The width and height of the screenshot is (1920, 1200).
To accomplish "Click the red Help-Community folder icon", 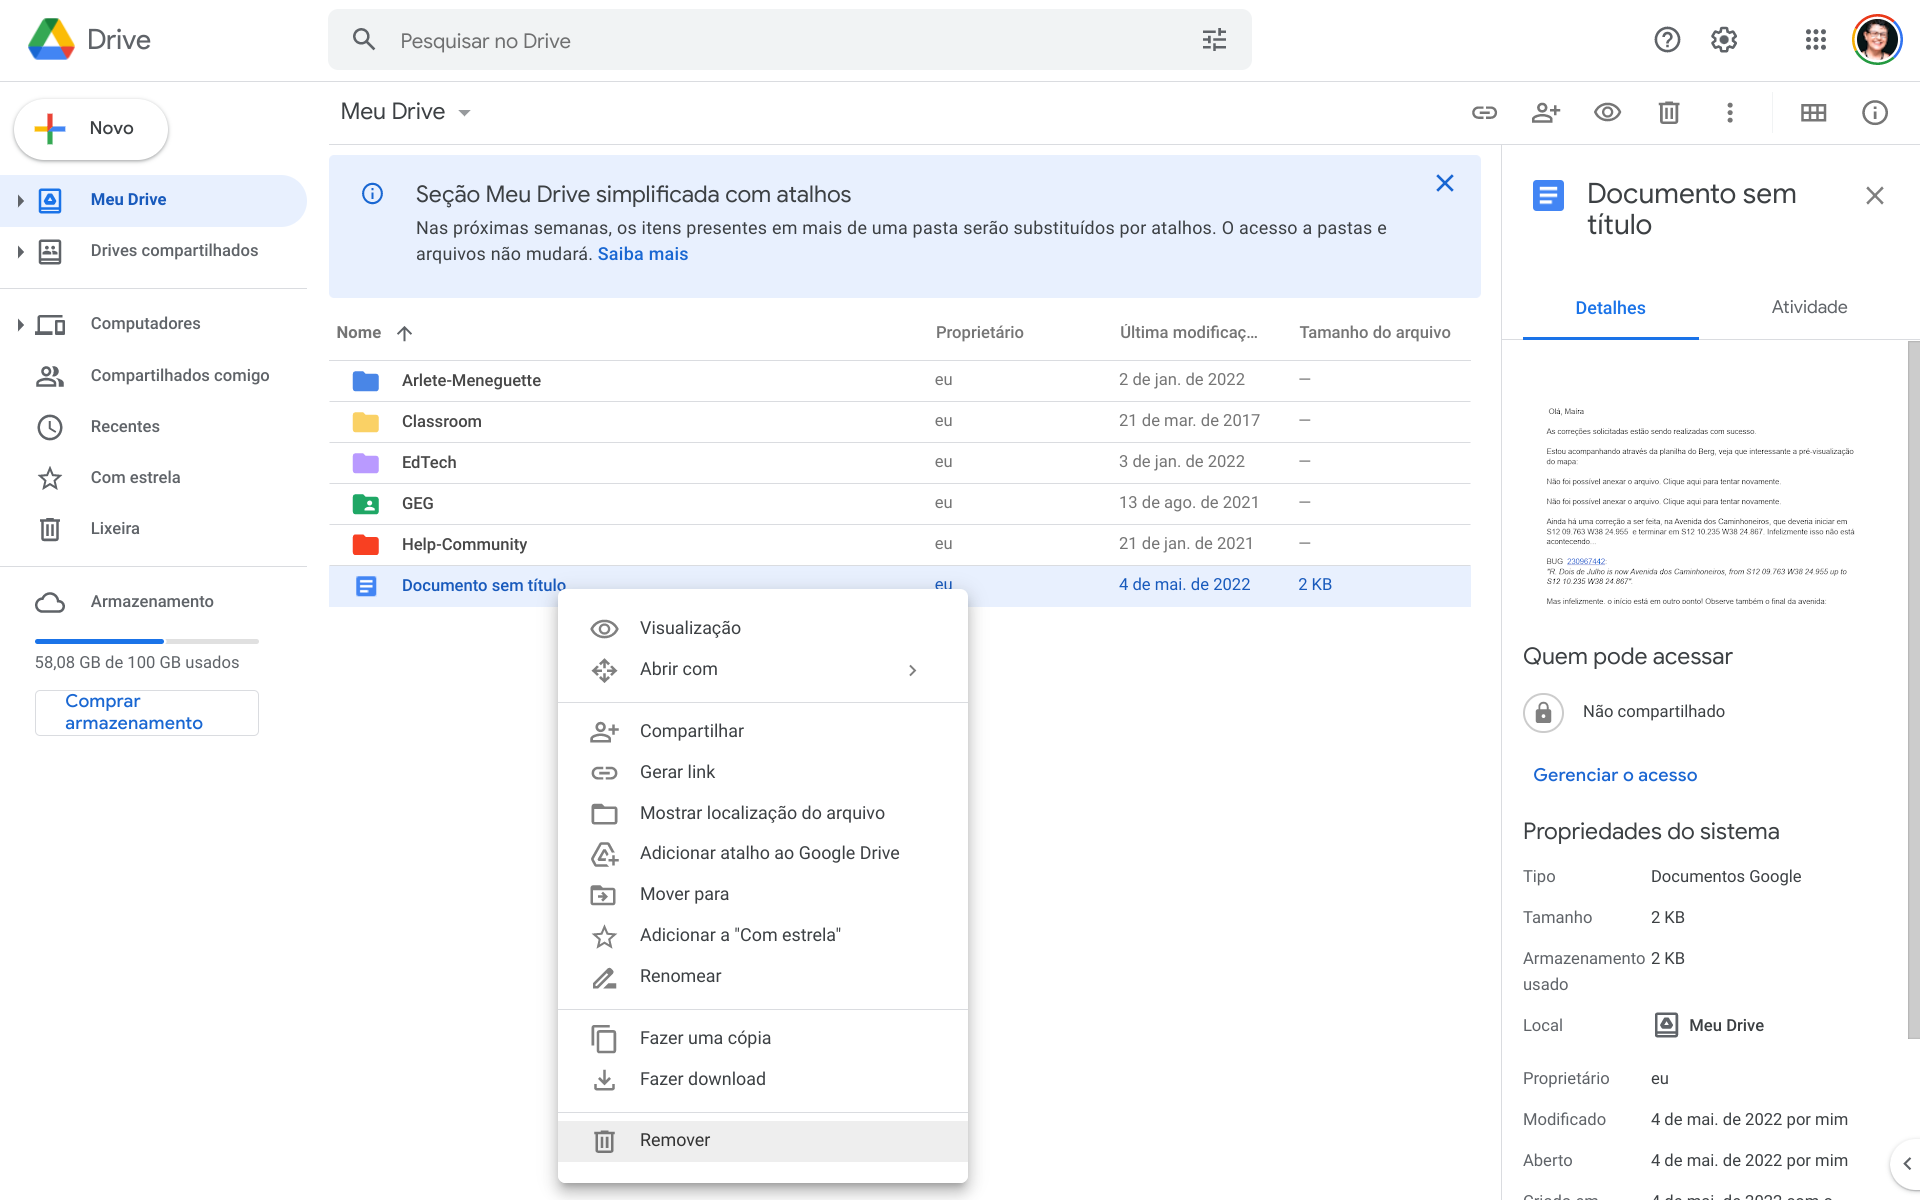I will tap(366, 544).
